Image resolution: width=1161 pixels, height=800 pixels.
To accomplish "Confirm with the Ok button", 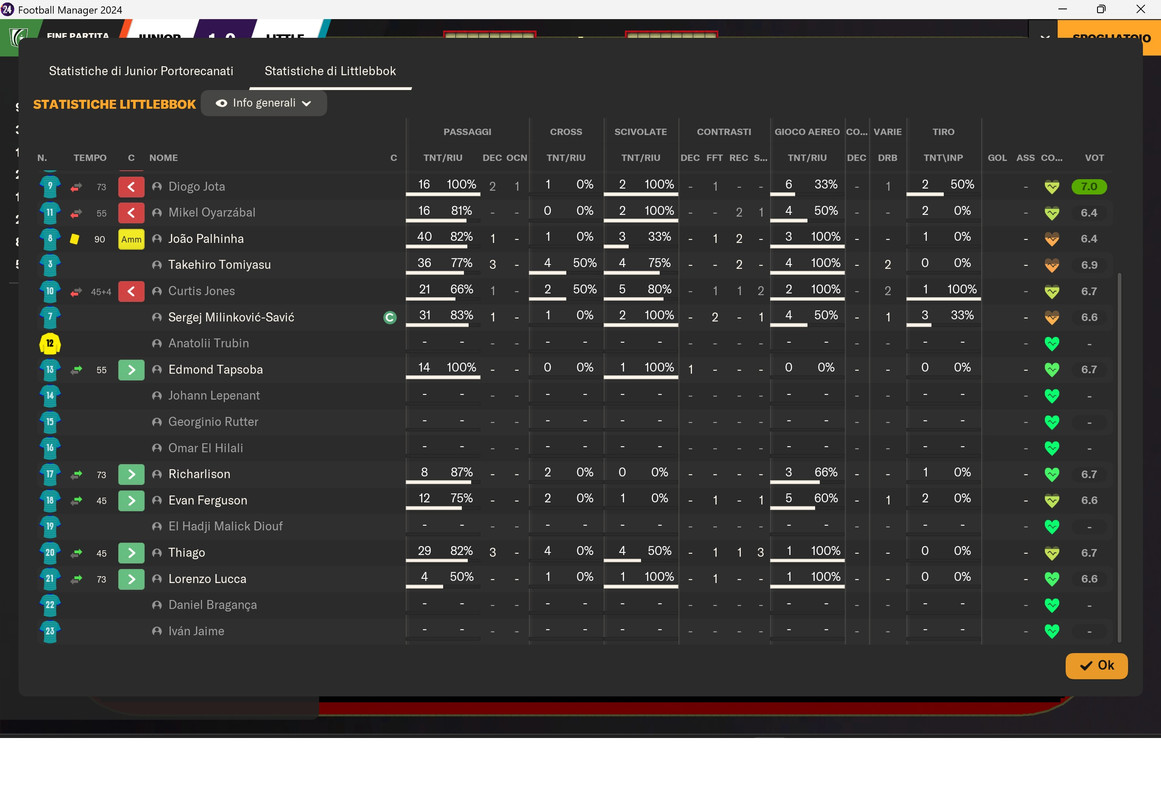I will pyautogui.click(x=1097, y=665).
